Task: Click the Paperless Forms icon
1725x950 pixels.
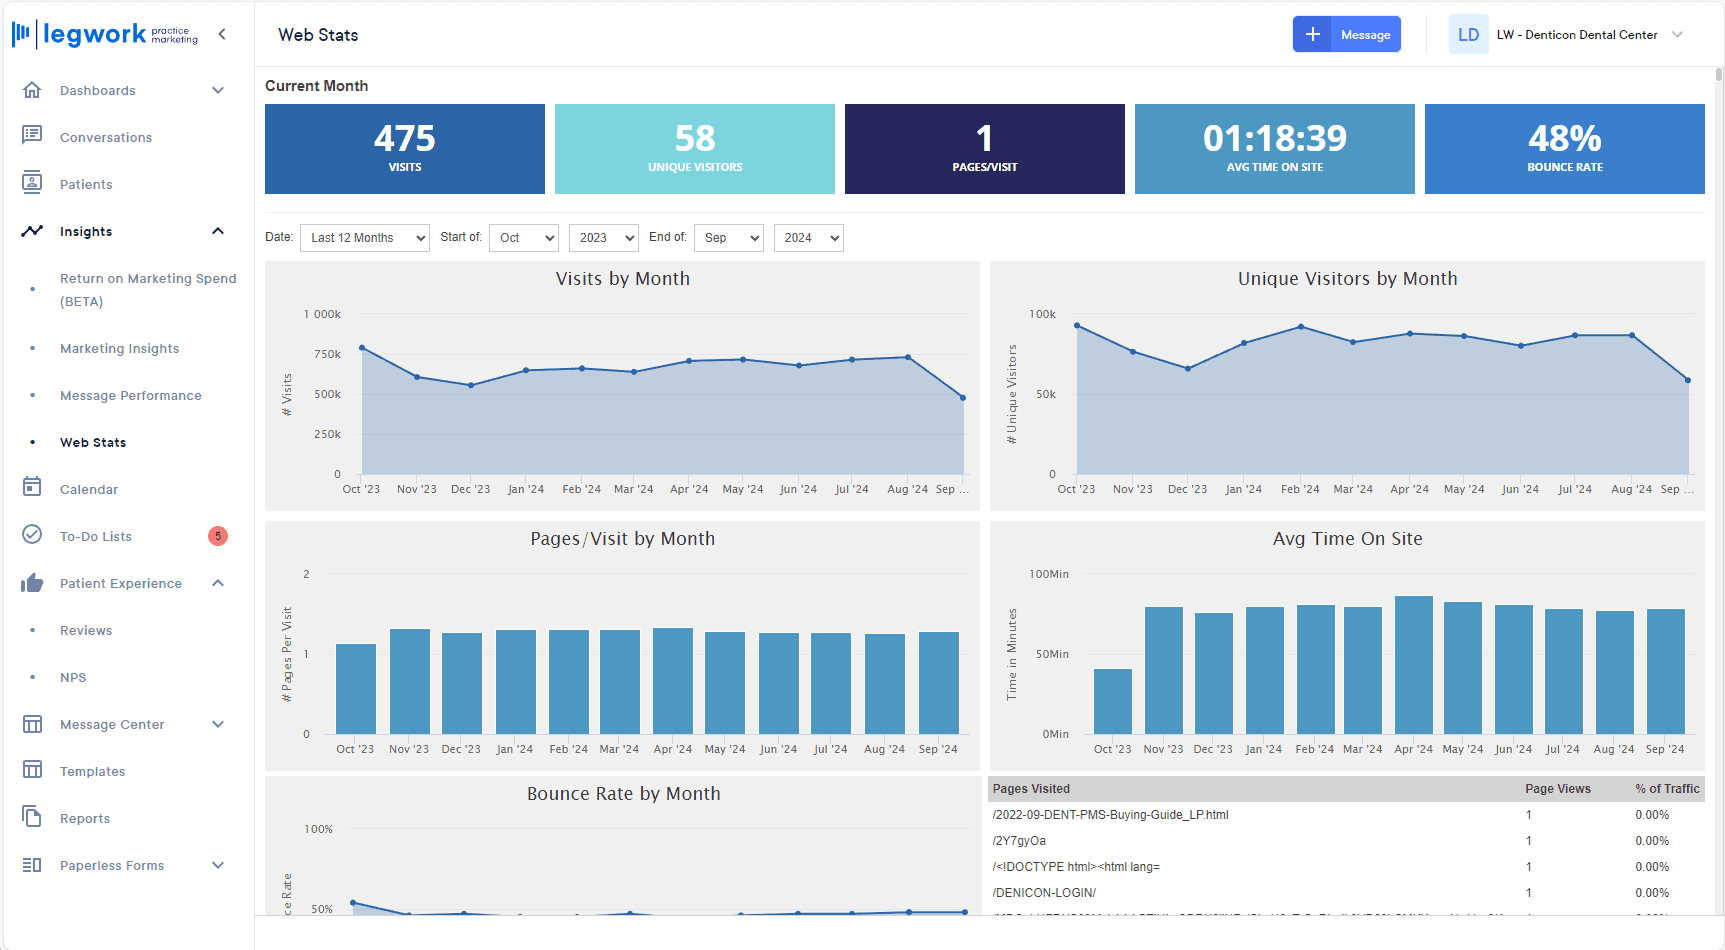Action: [32, 864]
